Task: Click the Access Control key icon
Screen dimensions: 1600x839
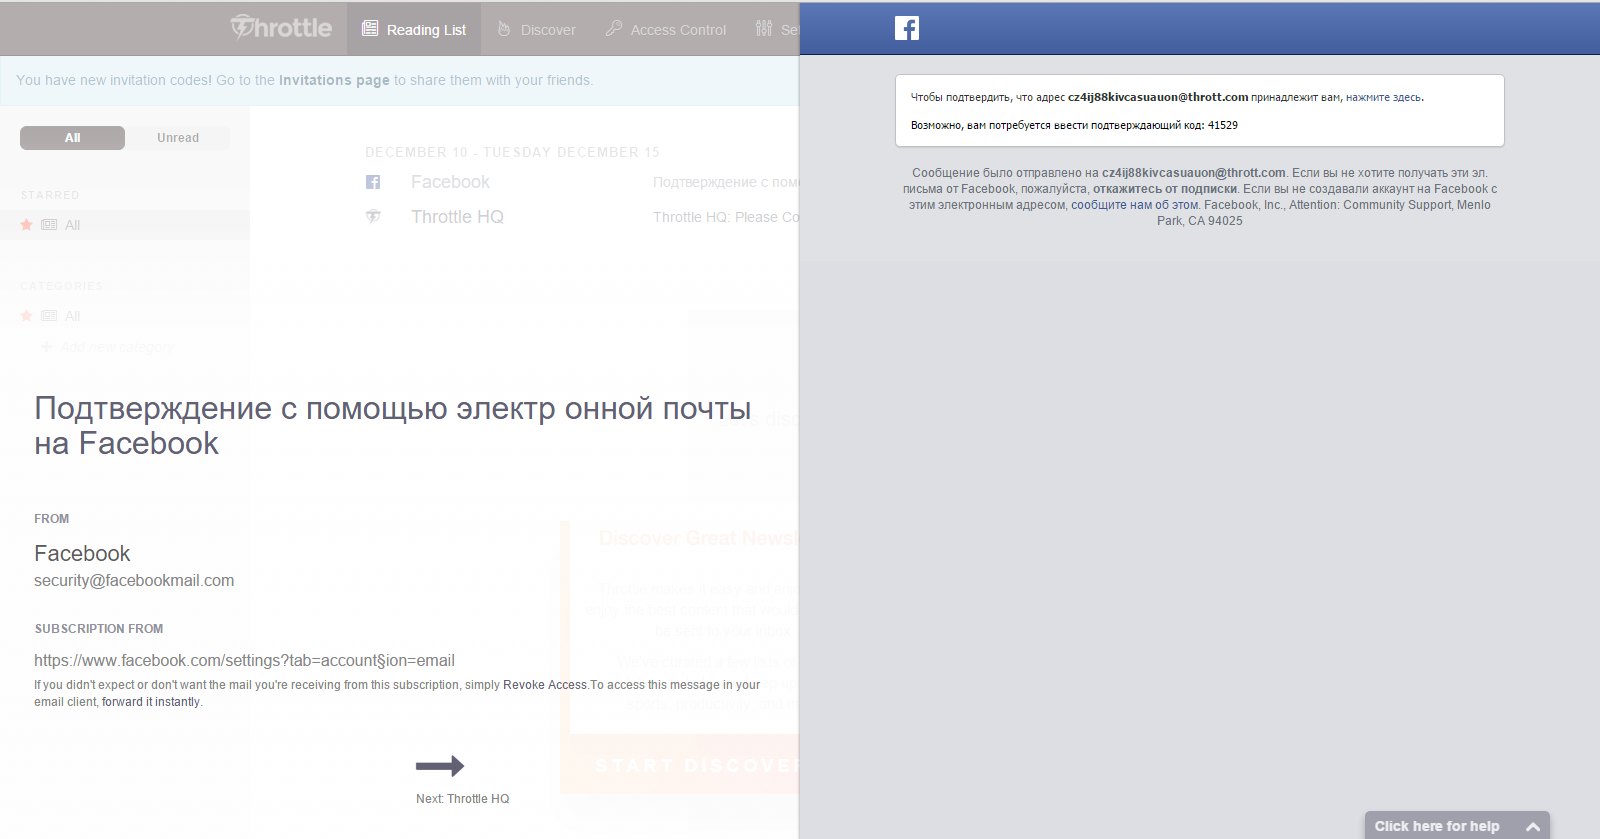Action: click(614, 29)
